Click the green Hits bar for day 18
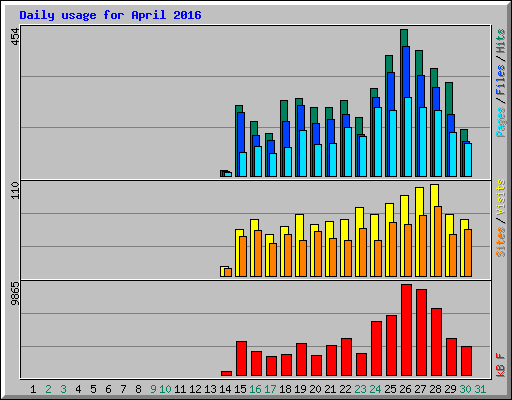This screenshot has height=400, width=512. [x=284, y=111]
